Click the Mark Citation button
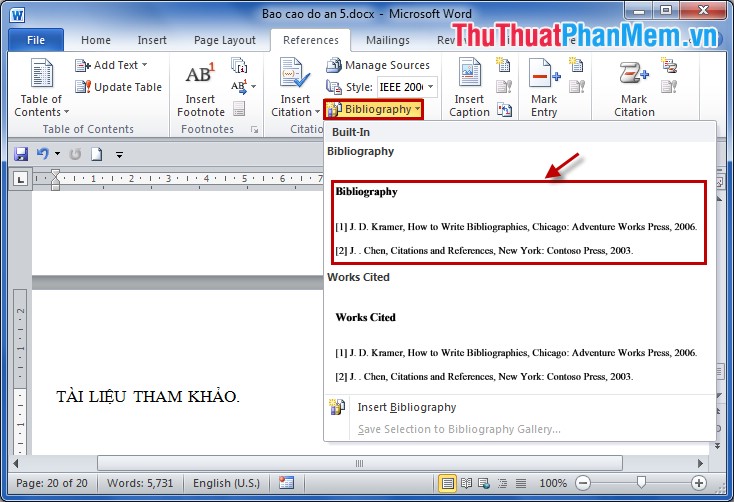 click(x=634, y=87)
